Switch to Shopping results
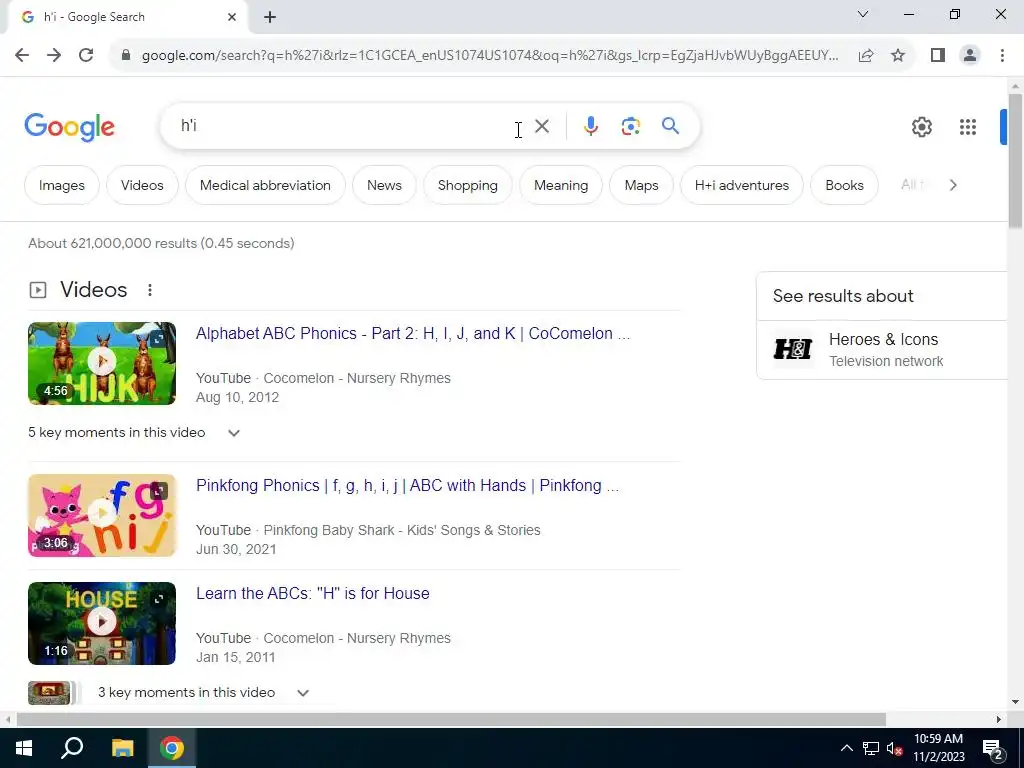The width and height of the screenshot is (1024, 768). click(468, 185)
